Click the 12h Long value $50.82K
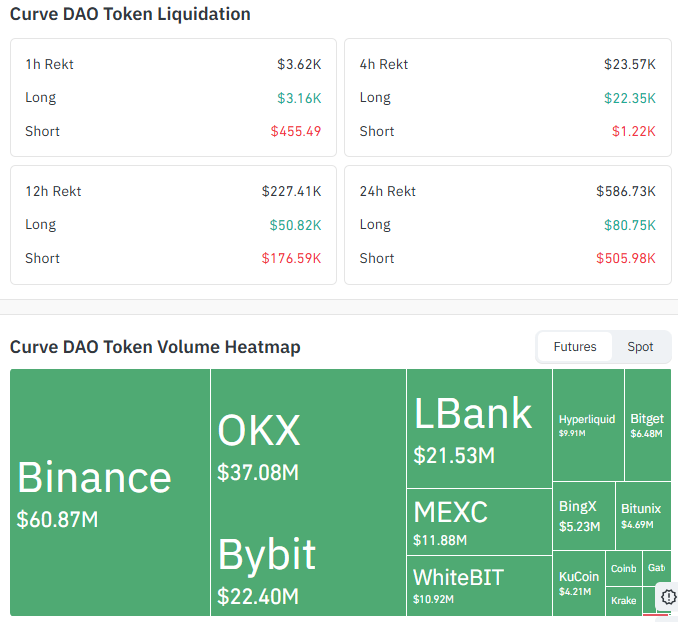Screen dimensions: 678x622 tap(295, 225)
